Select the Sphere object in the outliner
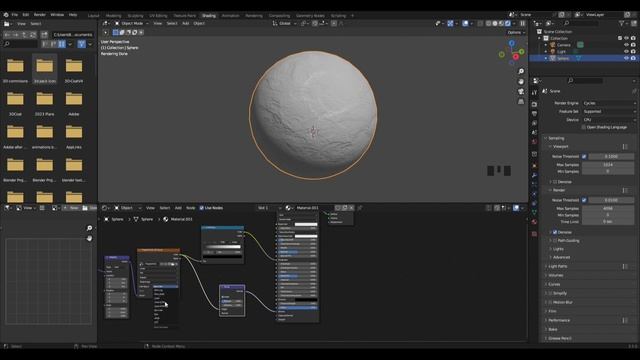The height and width of the screenshot is (360, 640). (563, 58)
